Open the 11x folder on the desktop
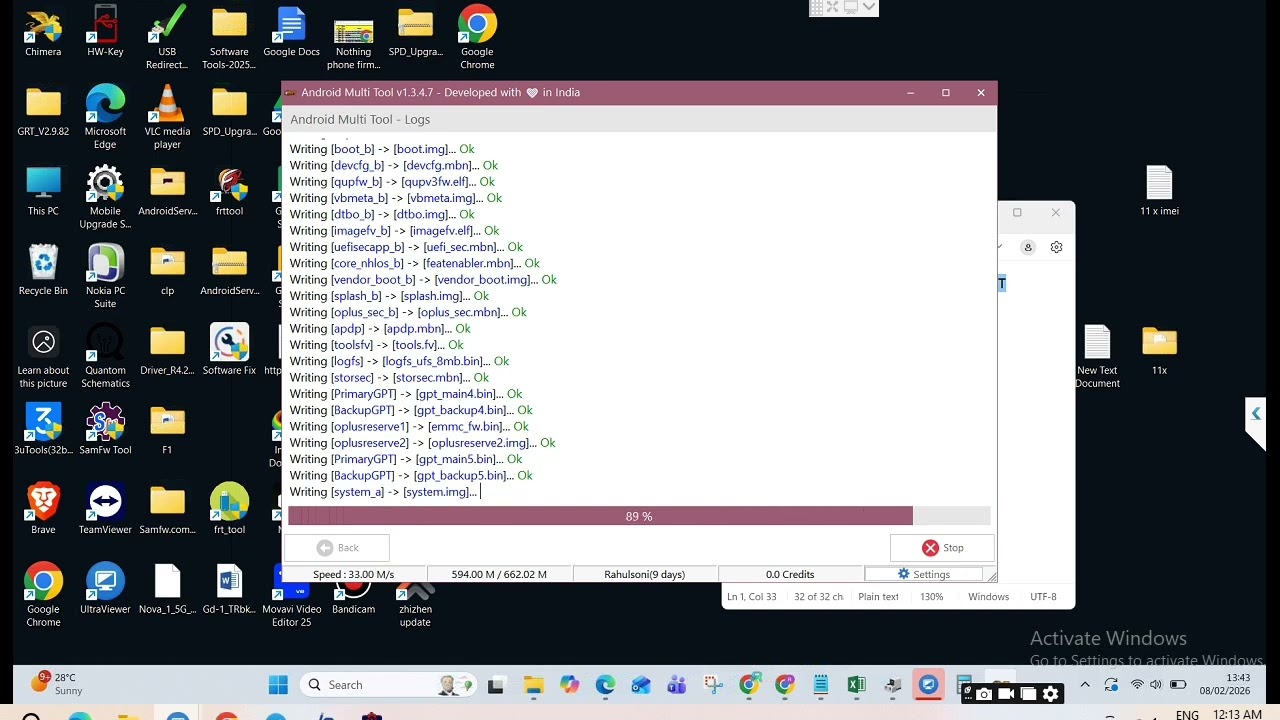The height and width of the screenshot is (720, 1280). coord(1159,351)
